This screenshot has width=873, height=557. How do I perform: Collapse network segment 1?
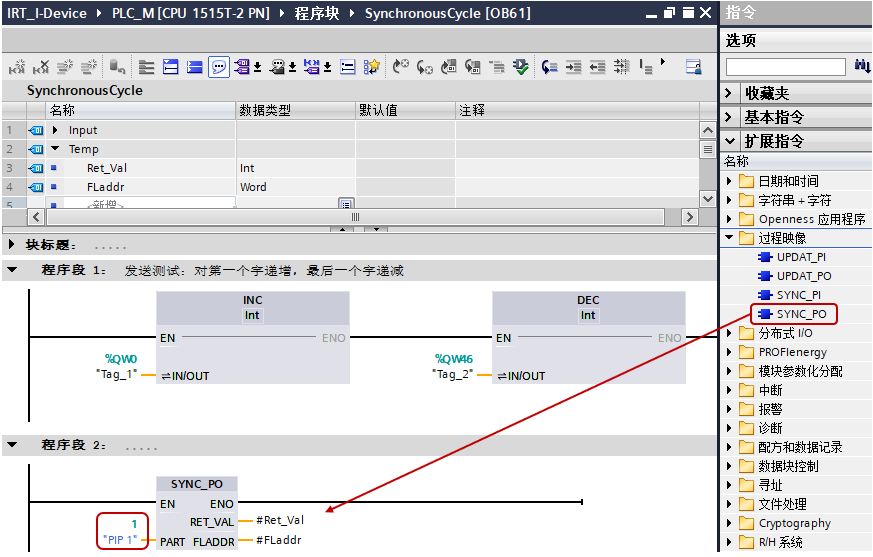pyautogui.click(x=12, y=270)
